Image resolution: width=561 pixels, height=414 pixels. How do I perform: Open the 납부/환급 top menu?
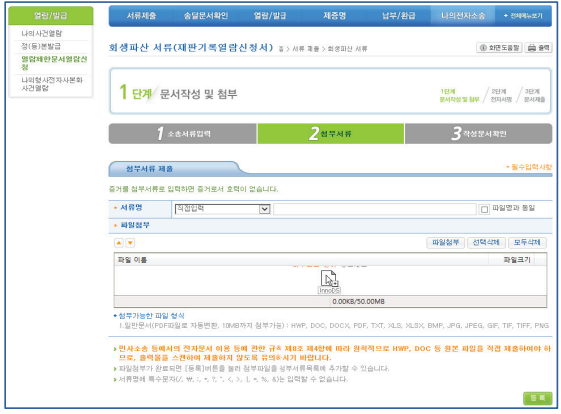point(399,16)
